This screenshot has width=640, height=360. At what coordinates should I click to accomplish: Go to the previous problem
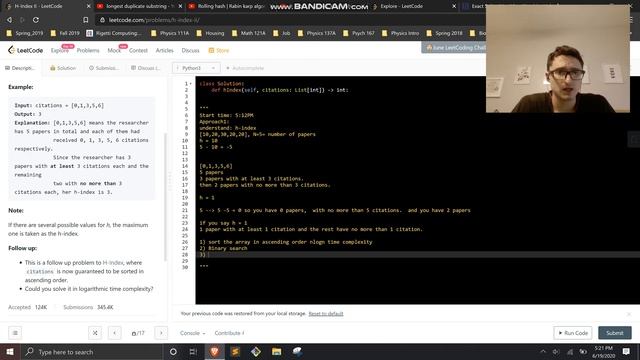(115, 333)
